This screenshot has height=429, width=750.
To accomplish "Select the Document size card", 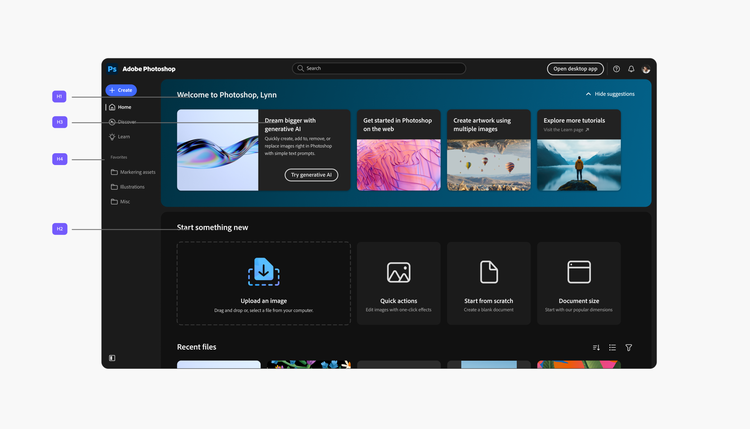I will [579, 283].
